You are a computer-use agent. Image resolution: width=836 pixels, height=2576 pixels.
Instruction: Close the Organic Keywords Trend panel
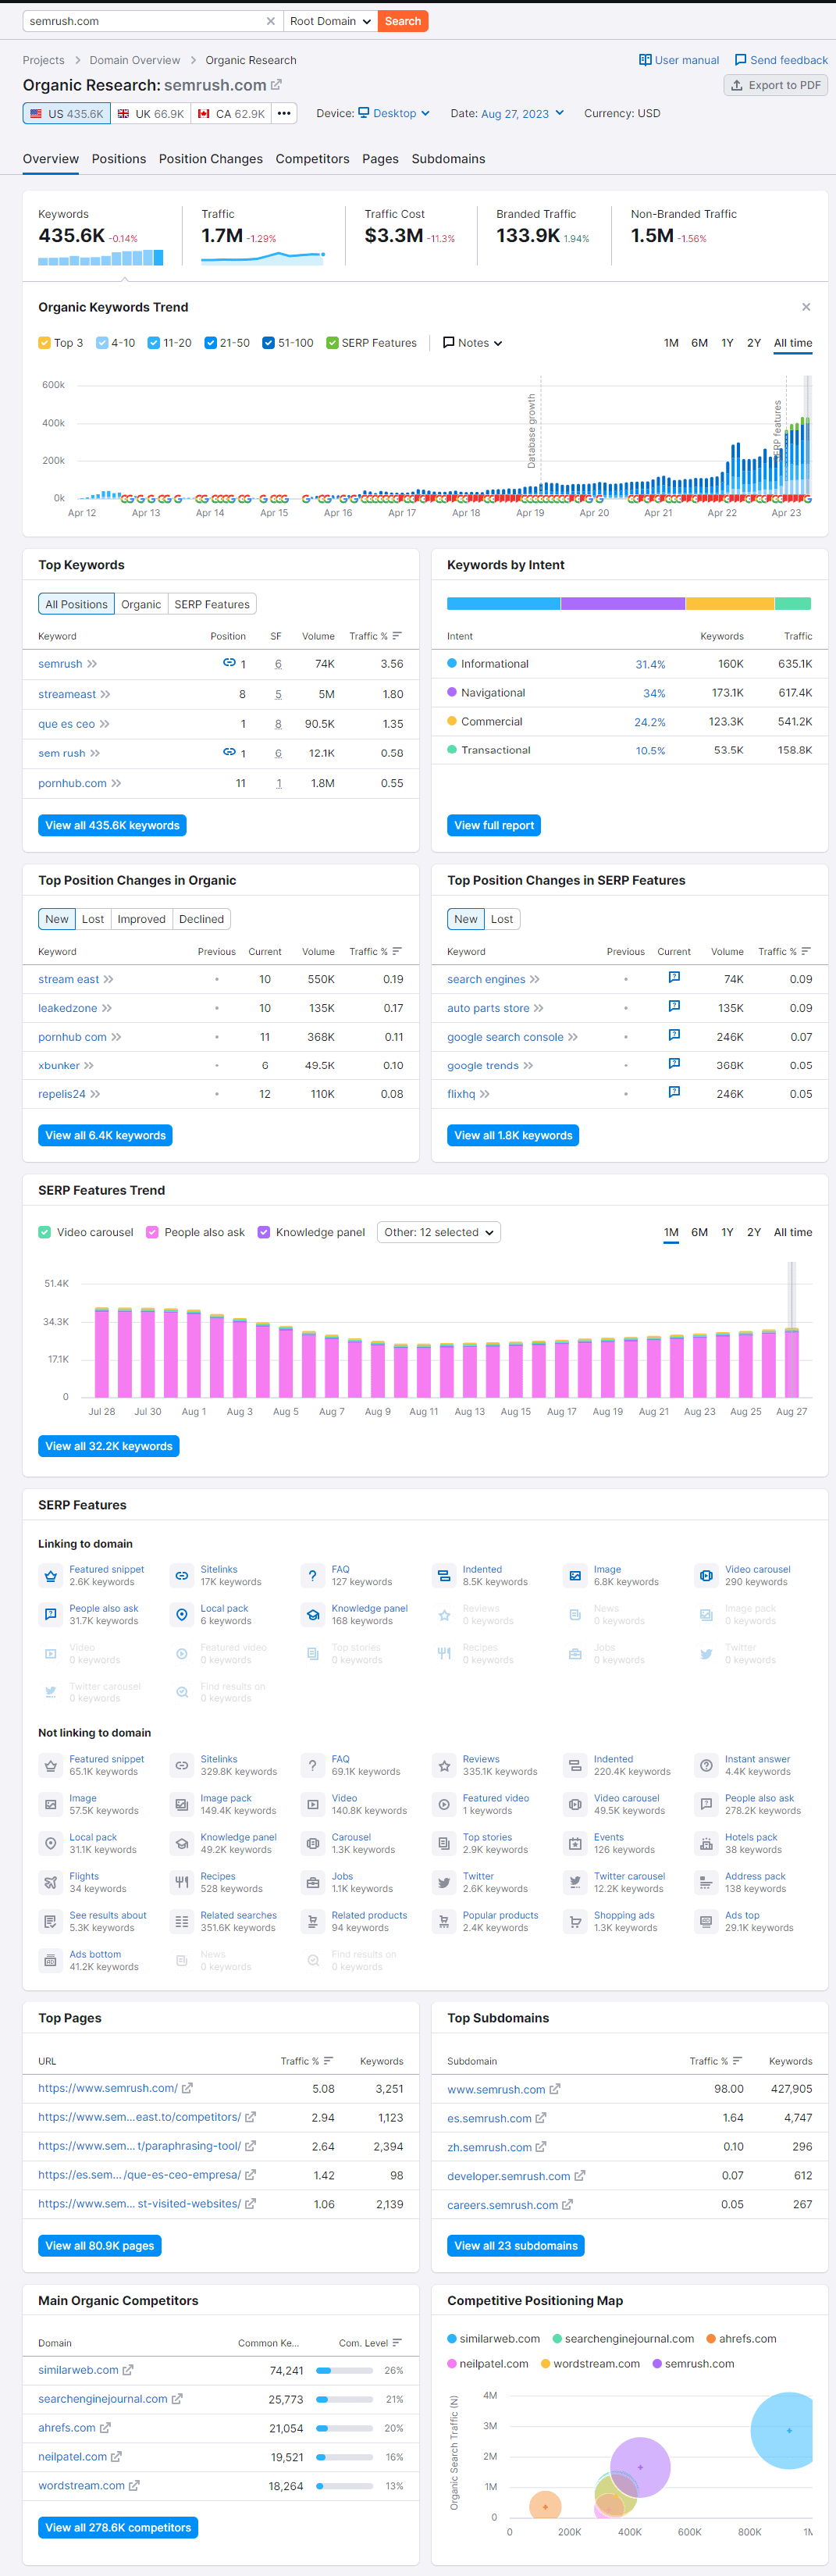click(806, 307)
